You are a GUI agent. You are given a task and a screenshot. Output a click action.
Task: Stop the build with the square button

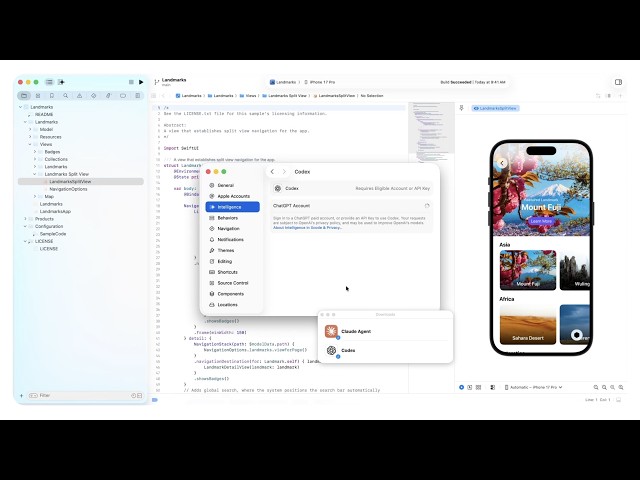click(x=131, y=82)
